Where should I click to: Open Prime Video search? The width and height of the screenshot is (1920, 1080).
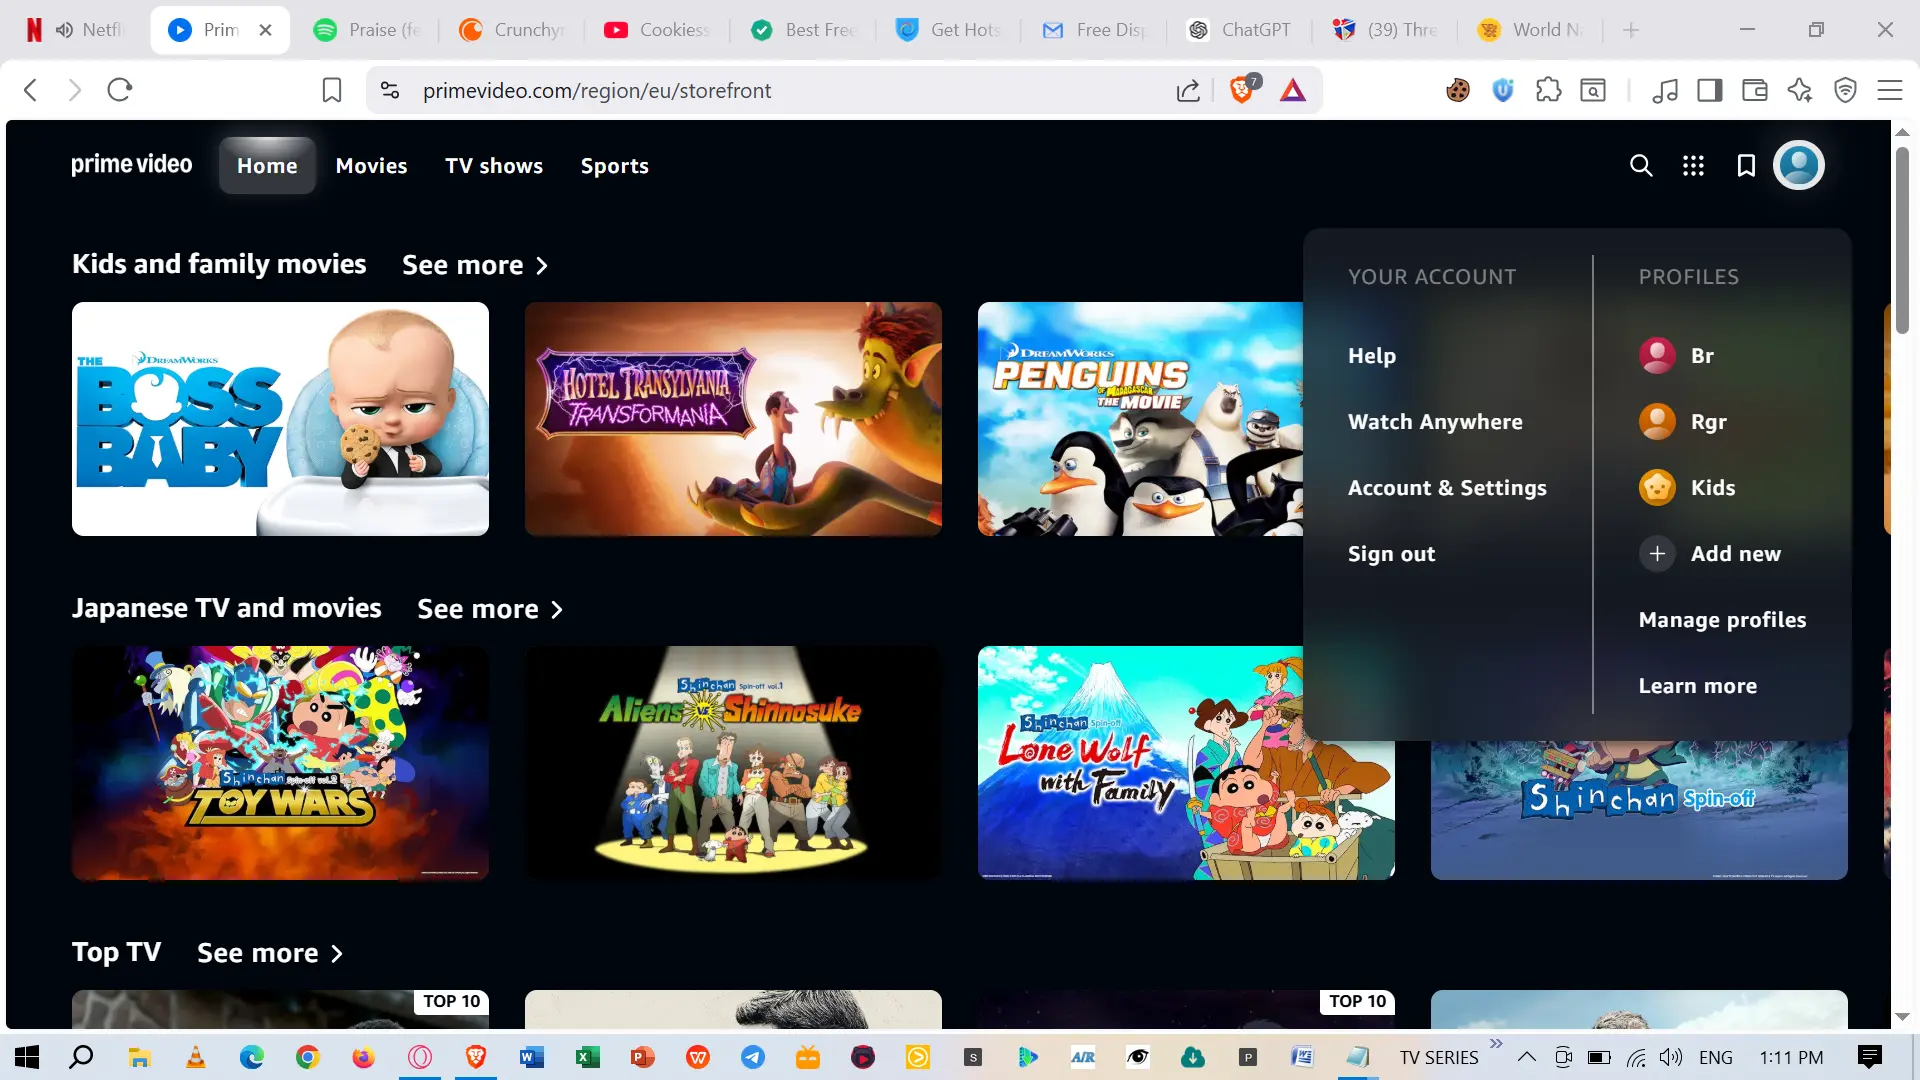click(1641, 165)
